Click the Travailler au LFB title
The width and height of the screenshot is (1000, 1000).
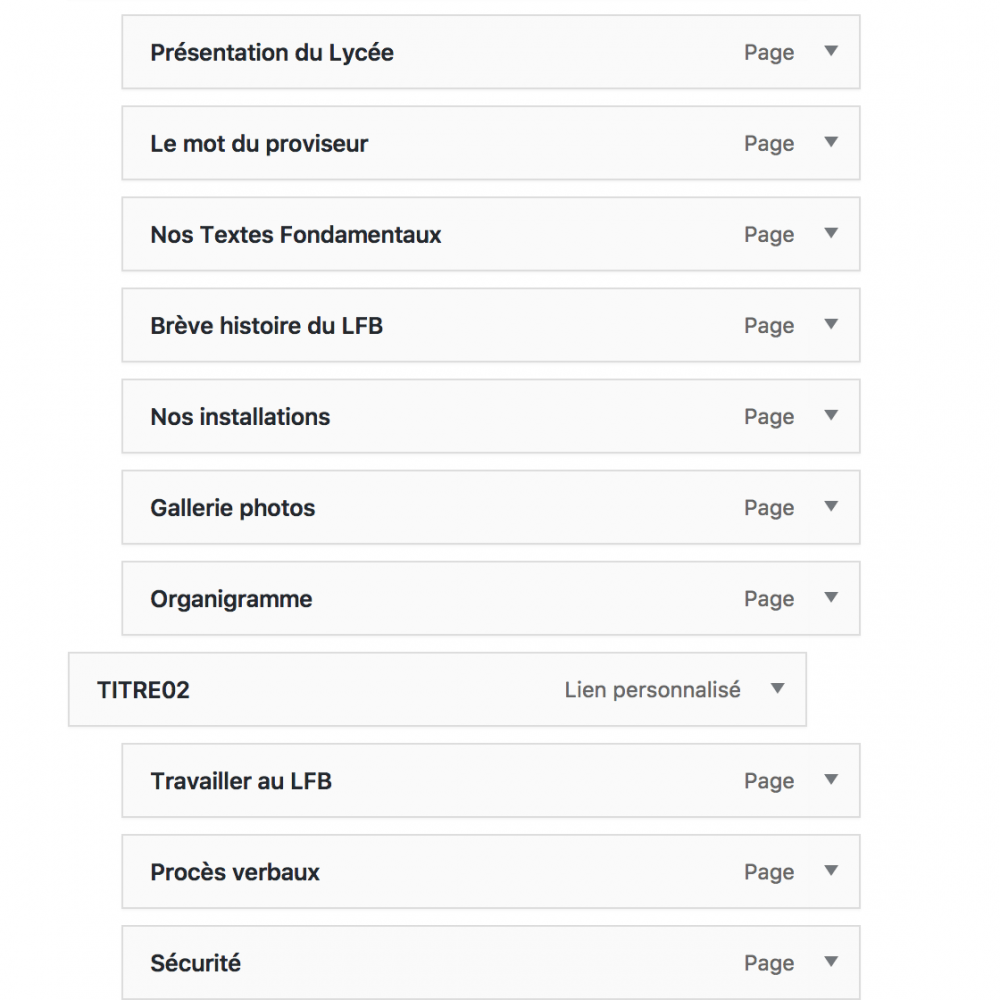coord(241,781)
